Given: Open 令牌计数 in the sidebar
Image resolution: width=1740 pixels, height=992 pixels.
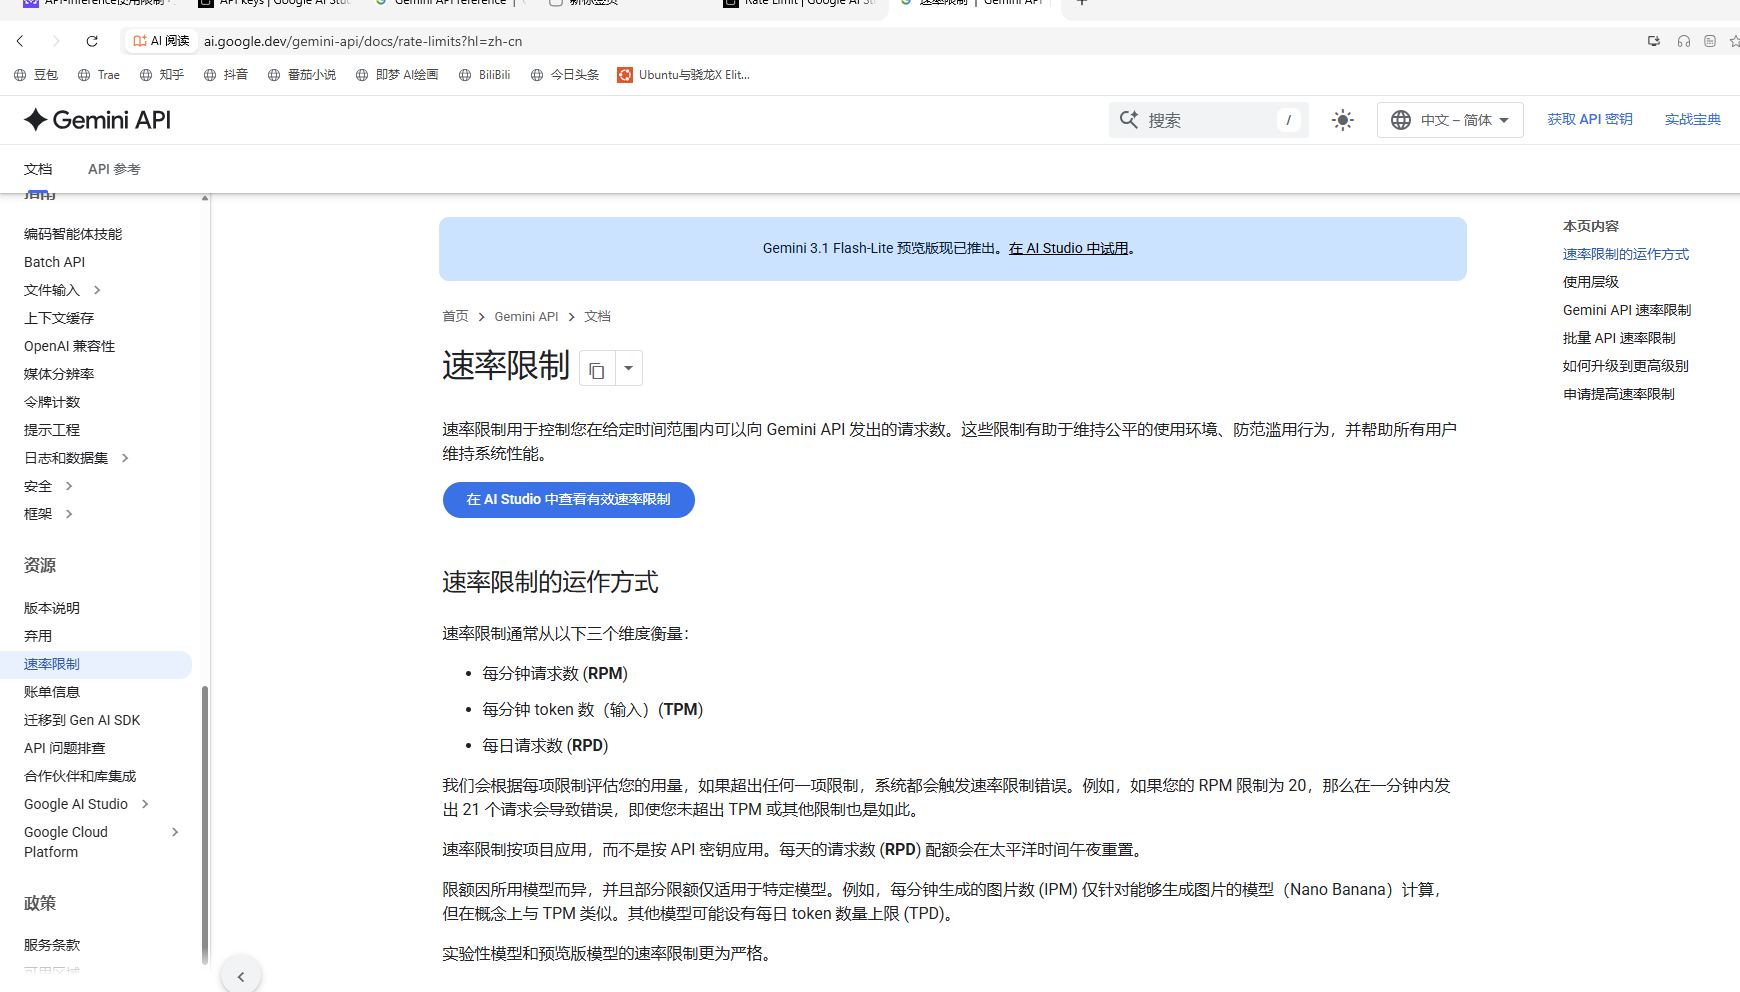Looking at the screenshot, I should (52, 402).
